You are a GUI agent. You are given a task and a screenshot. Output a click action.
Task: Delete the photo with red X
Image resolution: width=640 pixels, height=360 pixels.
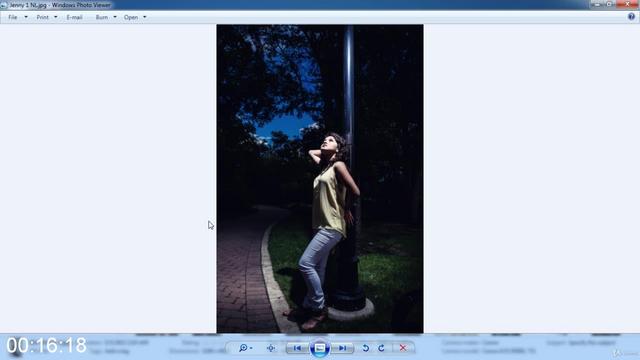[403, 348]
